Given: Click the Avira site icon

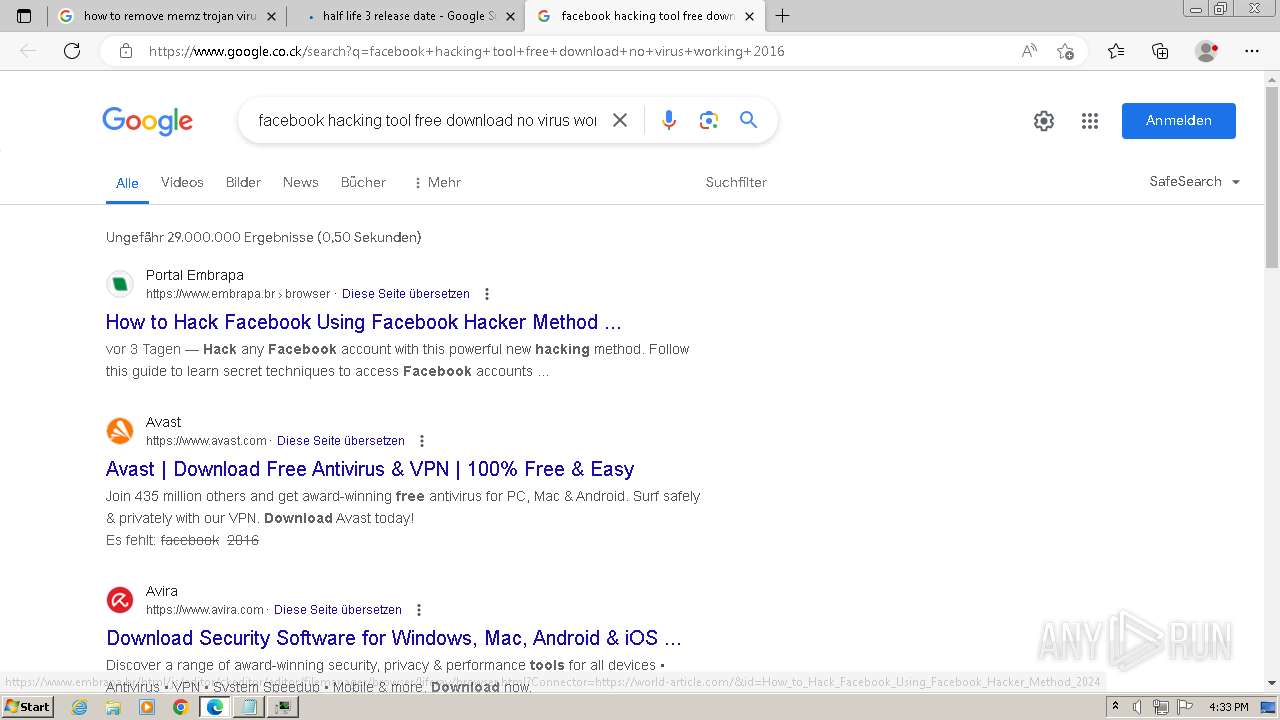Looking at the screenshot, I should pyautogui.click(x=120, y=600).
